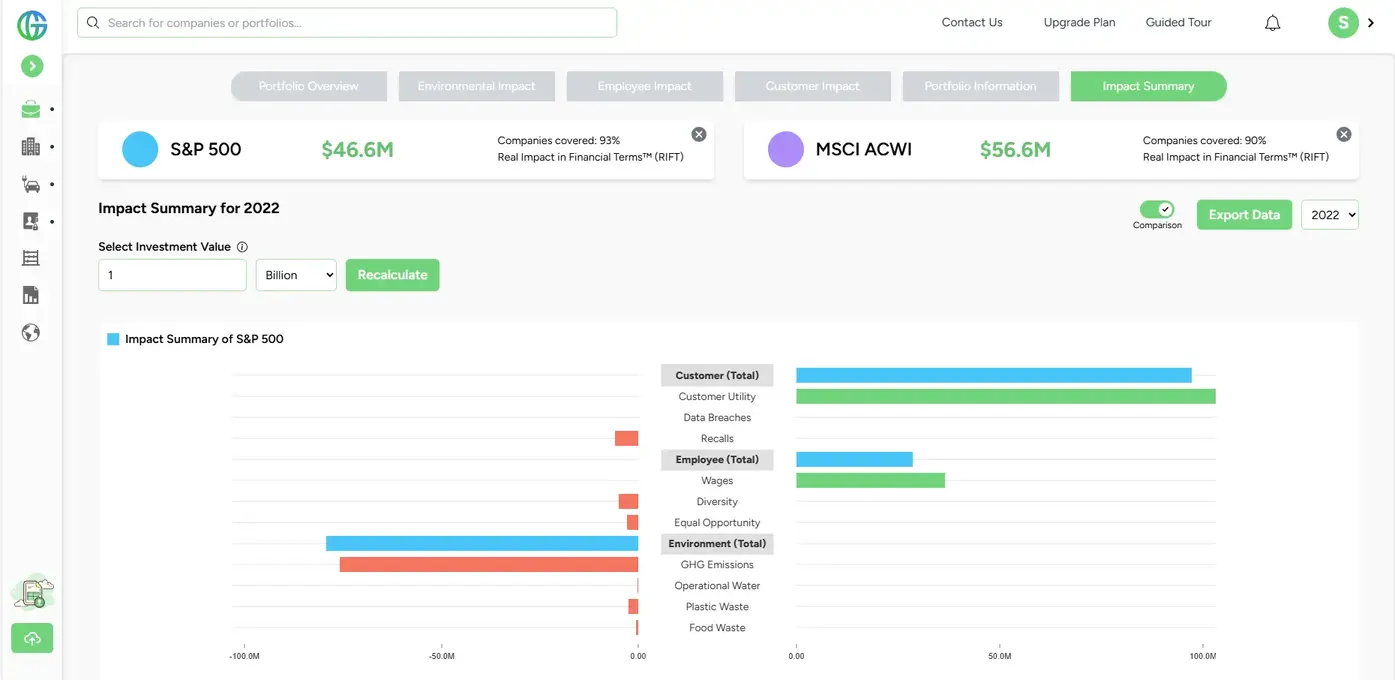Click the Wages label

click(717, 481)
